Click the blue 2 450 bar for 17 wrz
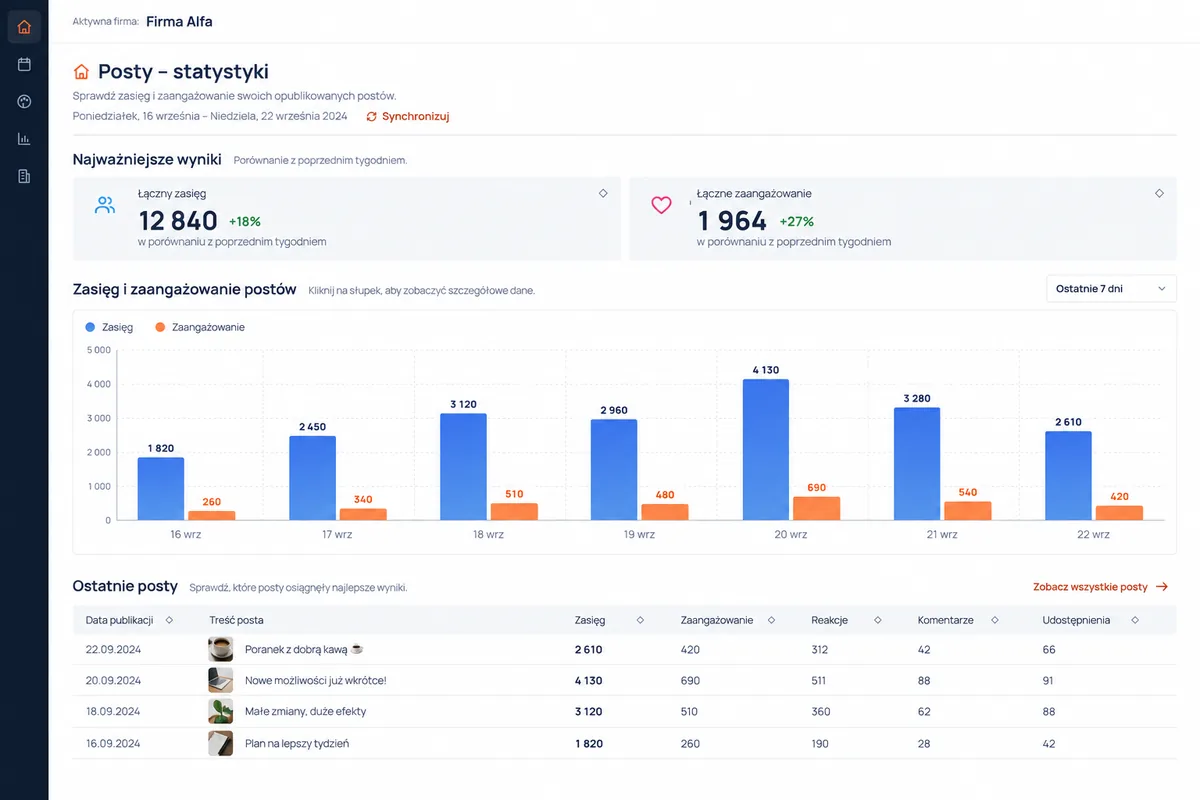 (x=312, y=478)
